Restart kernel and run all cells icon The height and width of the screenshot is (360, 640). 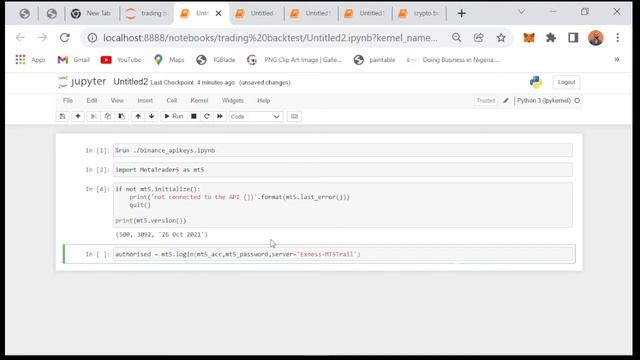click(220, 116)
